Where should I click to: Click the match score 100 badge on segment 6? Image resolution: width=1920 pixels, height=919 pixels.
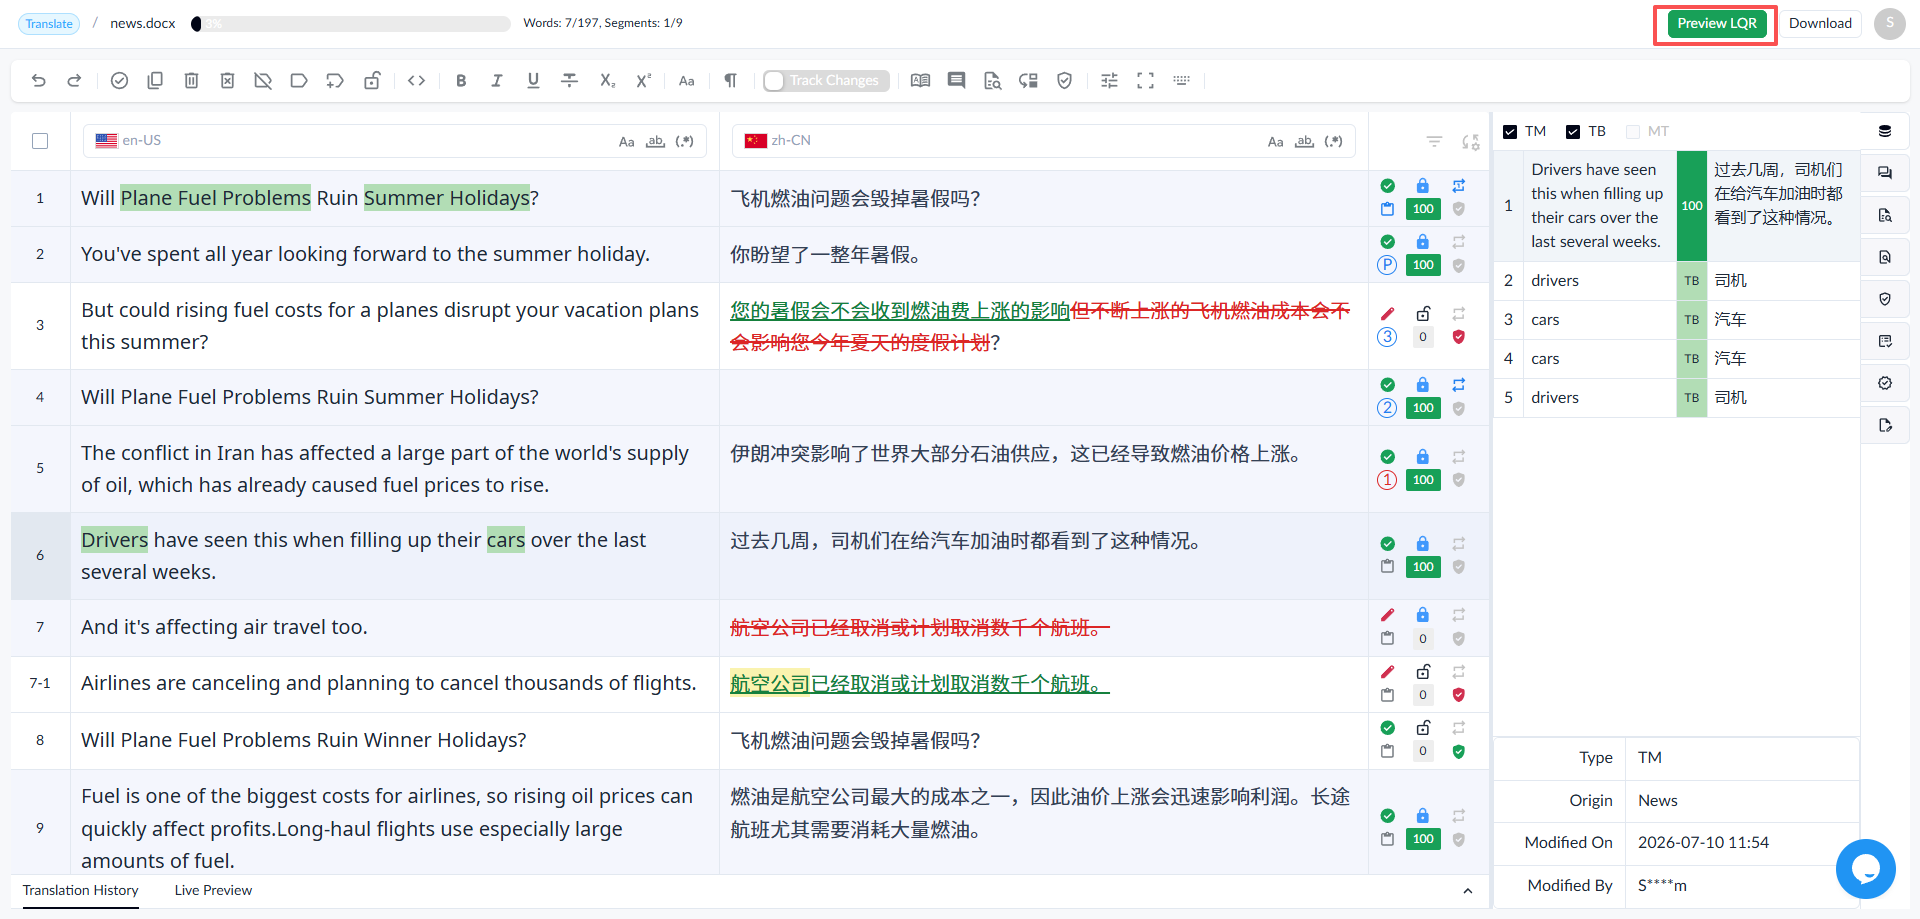(1423, 567)
